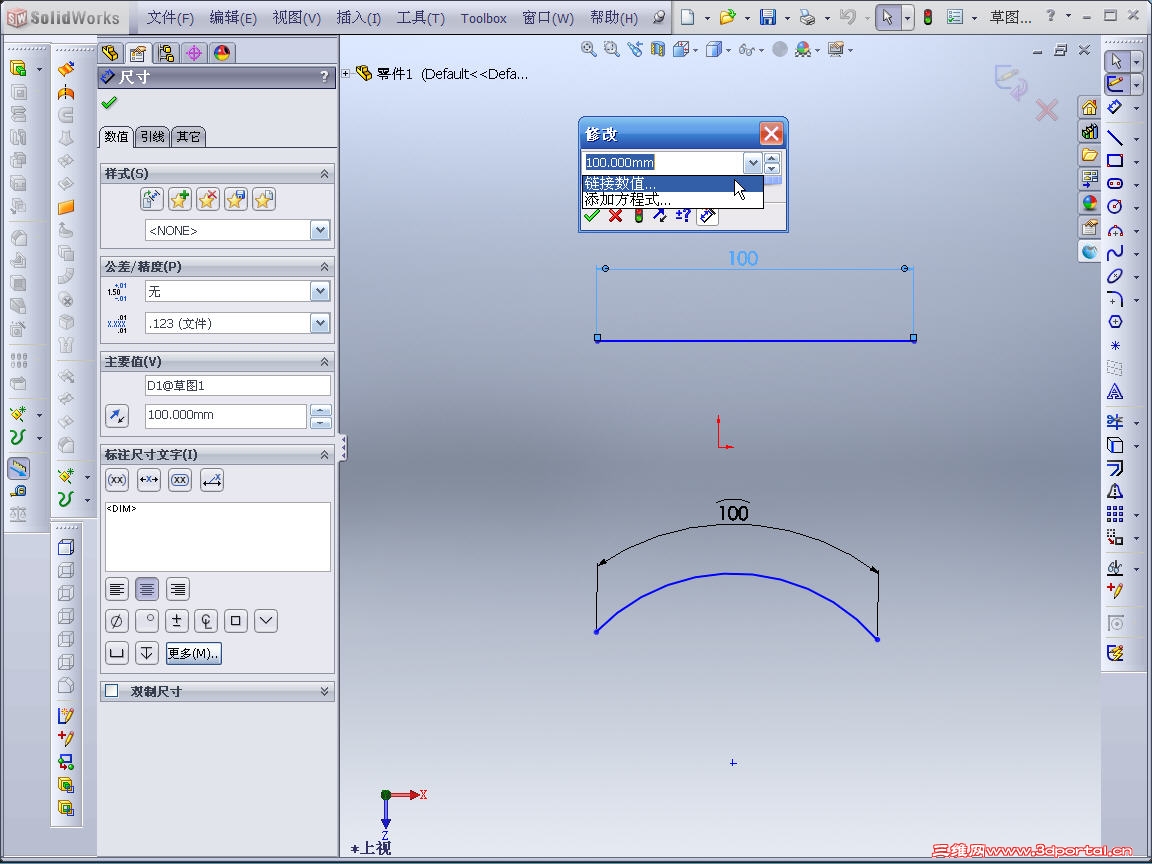Collapse the 主要值(V) section

pos(324,361)
